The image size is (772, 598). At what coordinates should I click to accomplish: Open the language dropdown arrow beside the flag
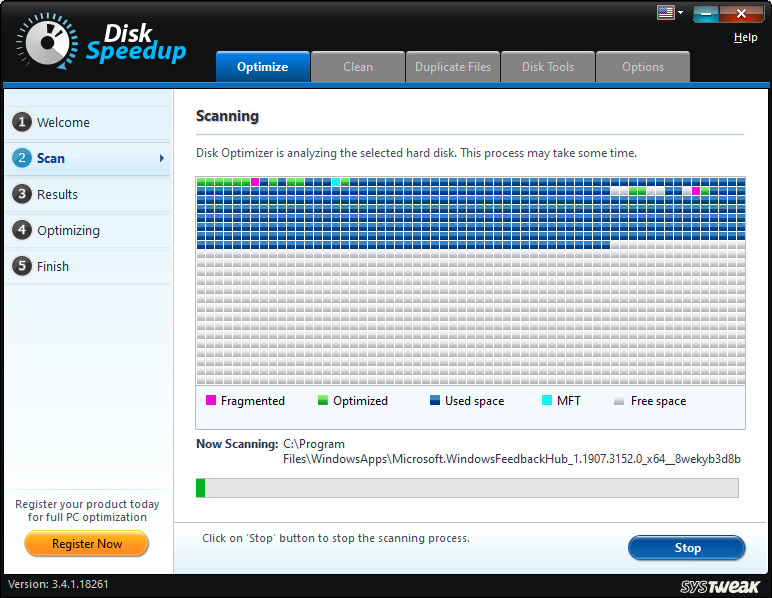(x=680, y=13)
